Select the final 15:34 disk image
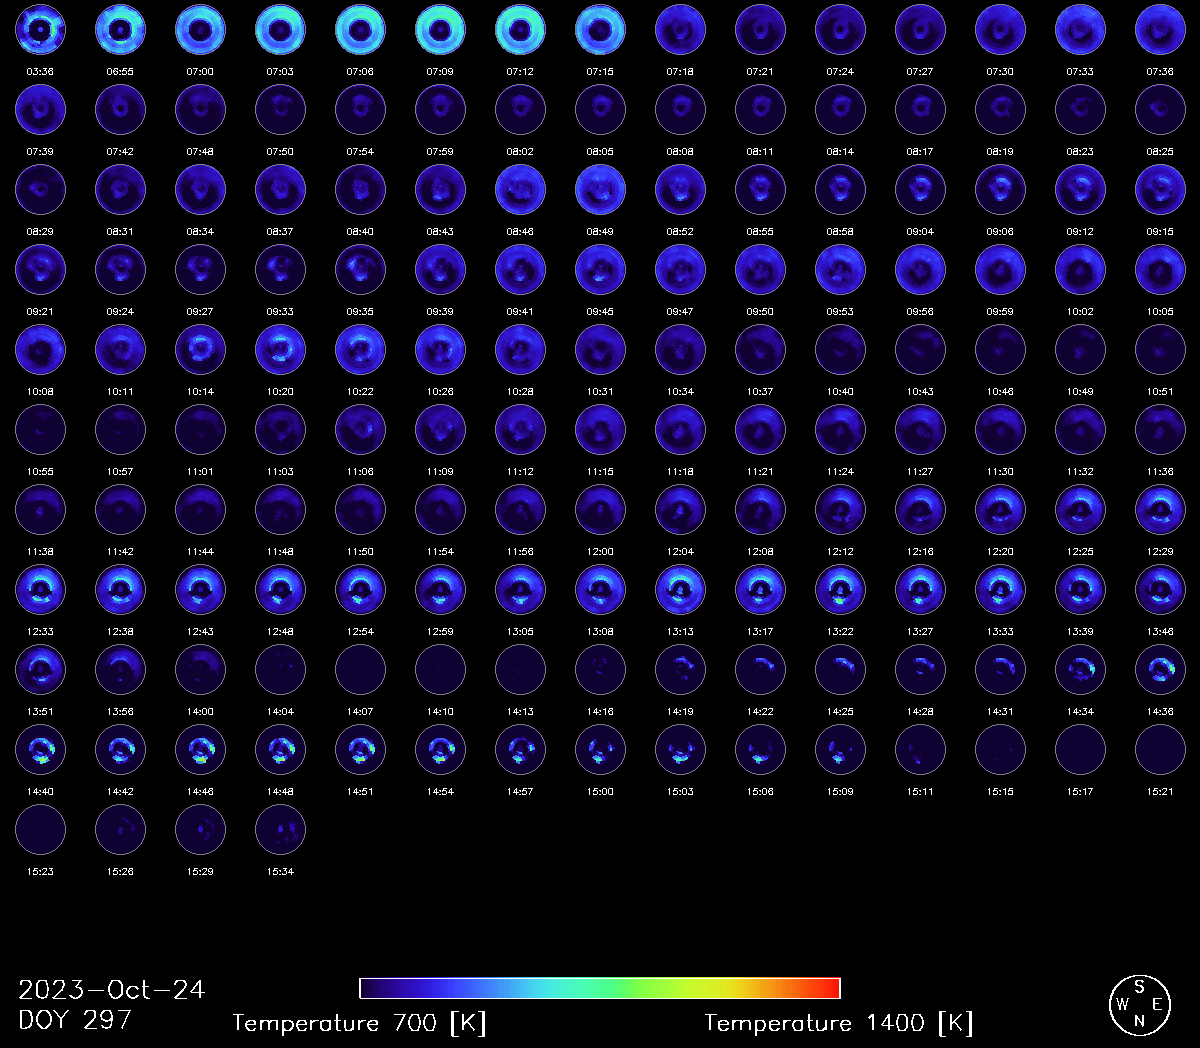The width and height of the screenshot is (1200, 1048). point(280,830)
